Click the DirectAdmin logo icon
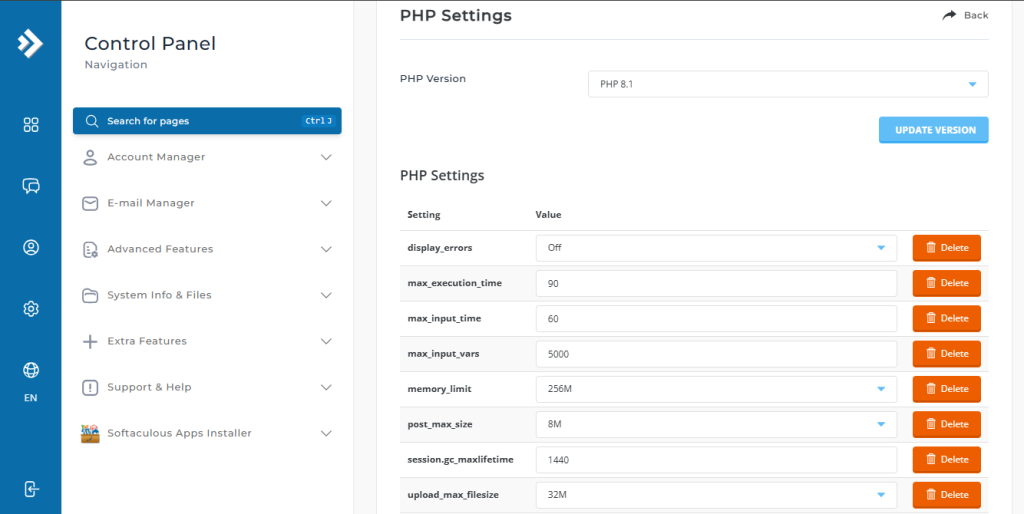Image resolution: width=1024 pixels, height=514 pixels. tap(30, 44)
